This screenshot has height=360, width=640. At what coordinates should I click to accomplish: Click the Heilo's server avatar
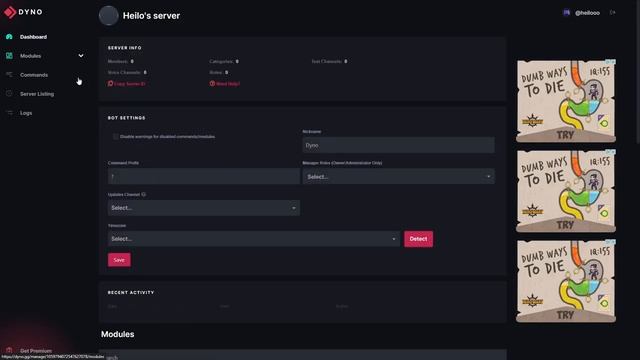[109, 16]
